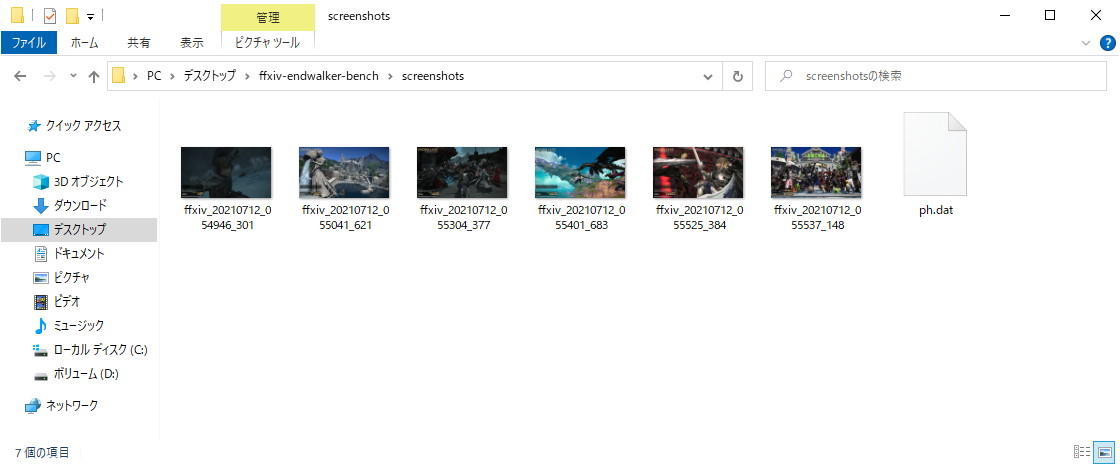Open ピクチャ in the sidebar
The image size is (1120, 465).
coord(61,278)
